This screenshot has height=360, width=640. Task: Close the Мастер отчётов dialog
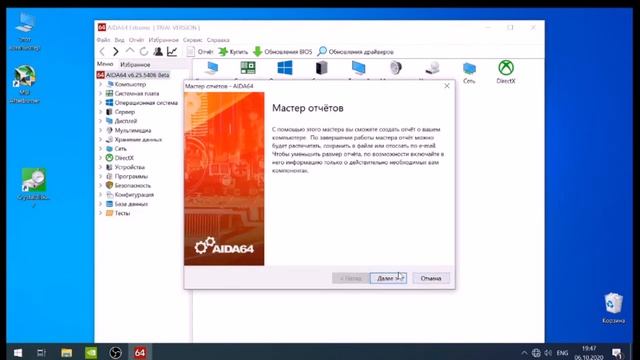[x=447, y=86]
